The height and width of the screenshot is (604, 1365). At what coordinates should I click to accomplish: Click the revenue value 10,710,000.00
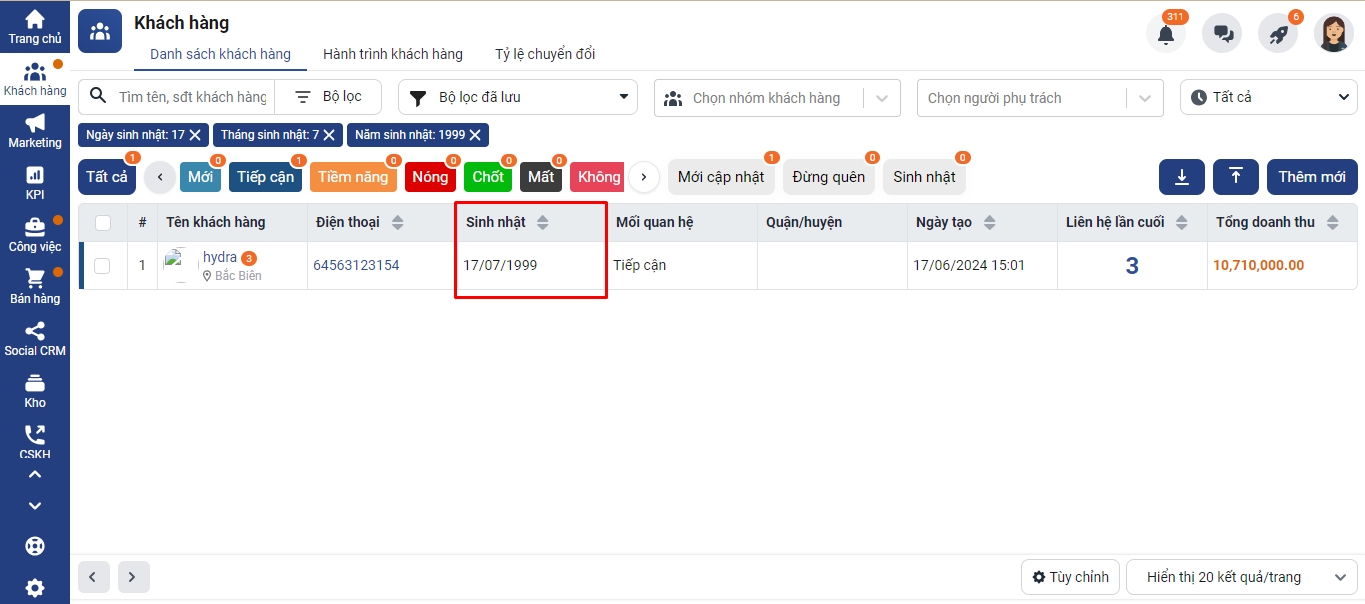(x=1259, y=266)
